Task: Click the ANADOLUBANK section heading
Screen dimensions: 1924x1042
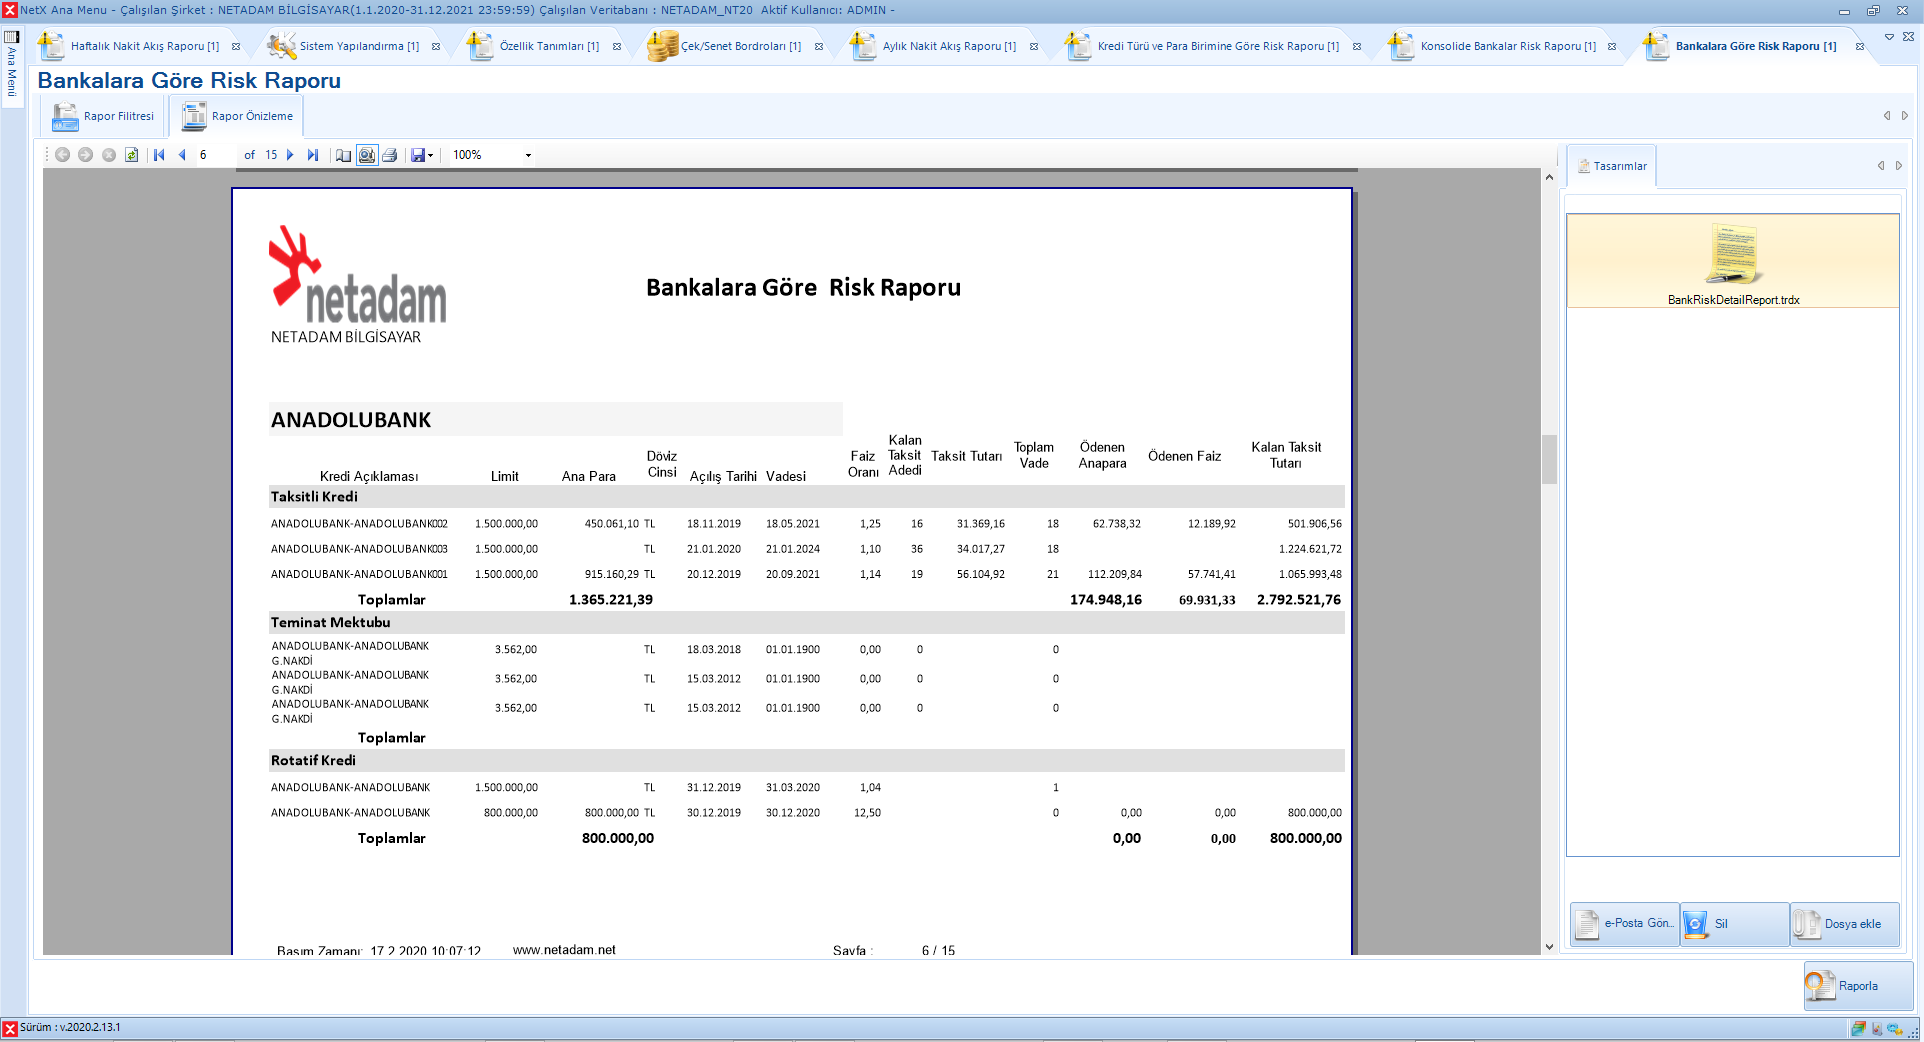Action: (x=351, y=420)
